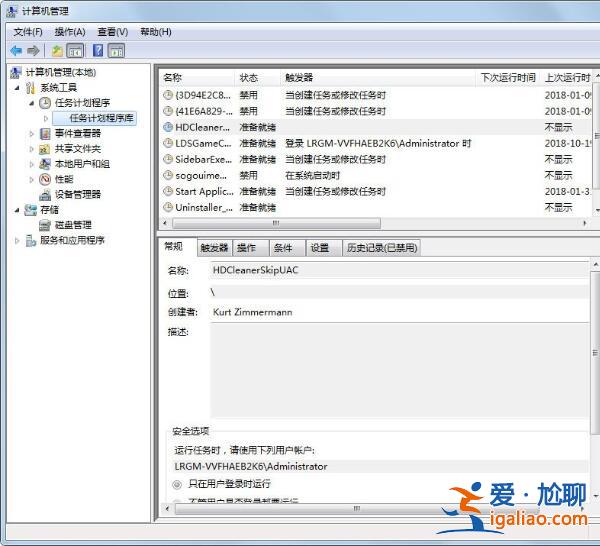Toggle the Show/Hide Console Tree icon
Screen dimensions: 600x546
(x=75, y=51)
